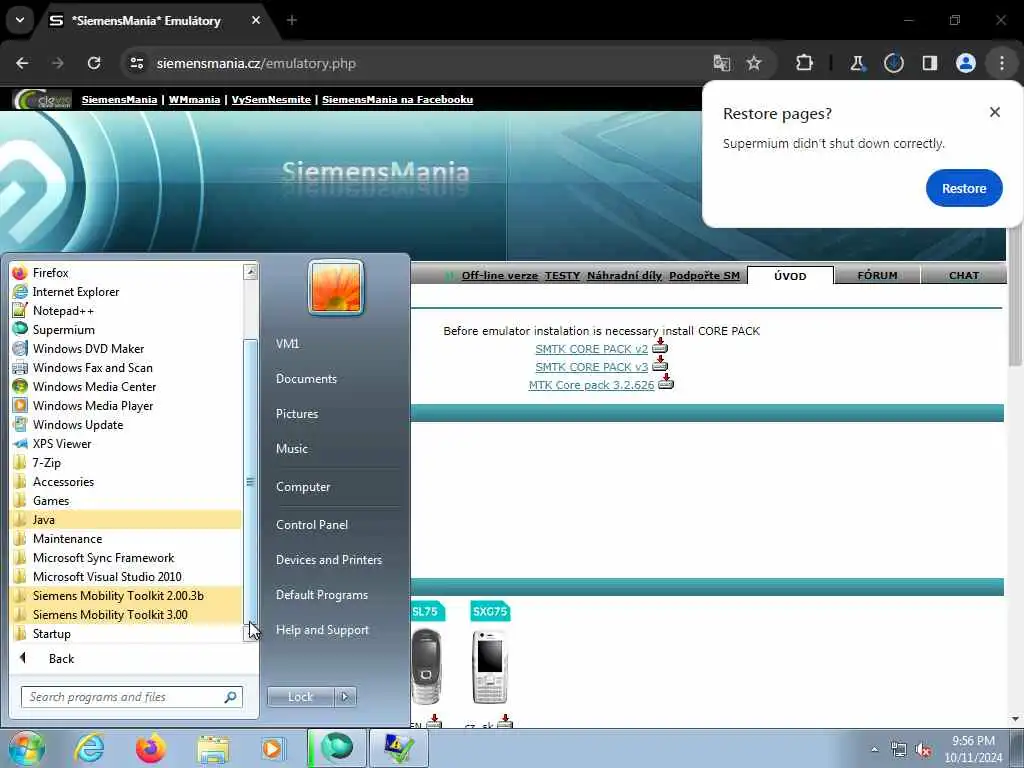Open Help and Support

point(322,630)
